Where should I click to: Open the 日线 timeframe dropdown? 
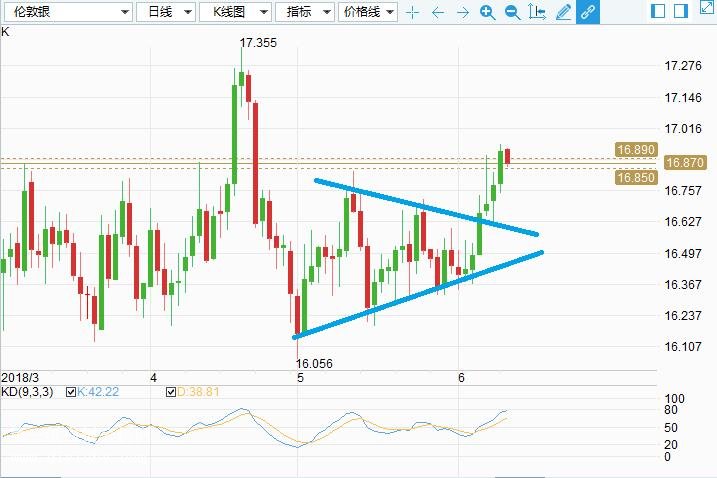166,12
